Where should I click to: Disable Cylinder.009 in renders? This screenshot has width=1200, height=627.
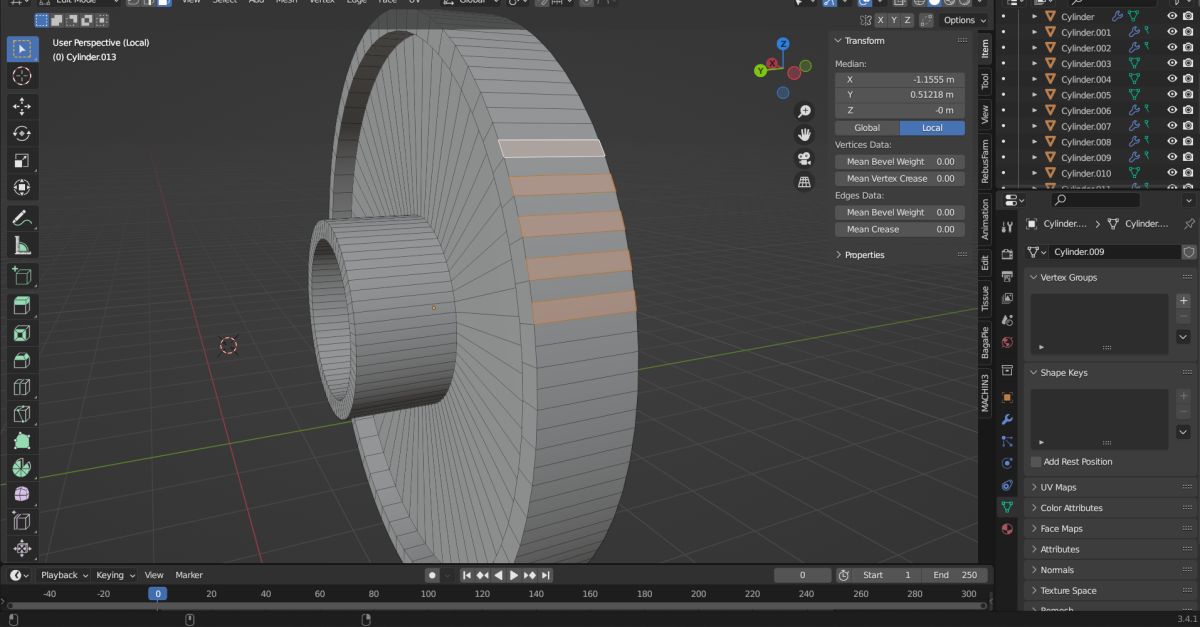pyautogui.click(x=1188, y=157)
